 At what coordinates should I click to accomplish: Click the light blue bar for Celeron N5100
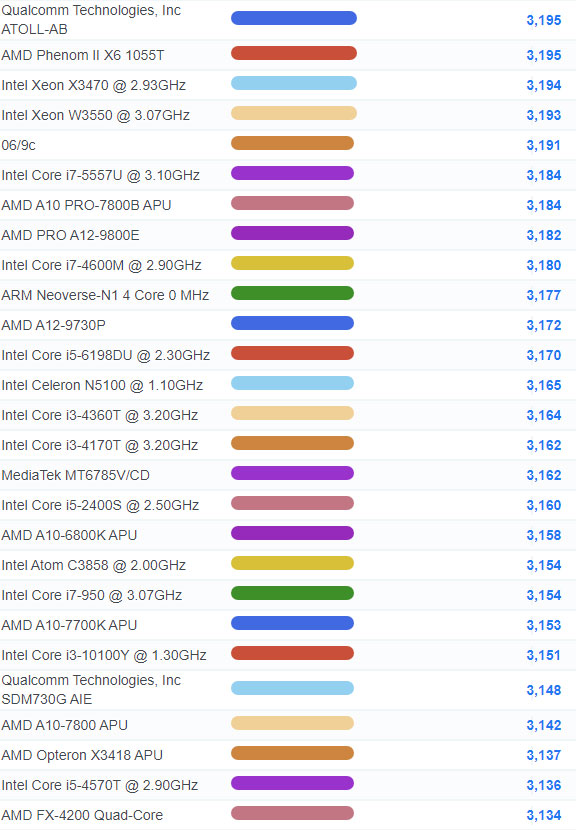pyautogui.click(x=292, y=383)
